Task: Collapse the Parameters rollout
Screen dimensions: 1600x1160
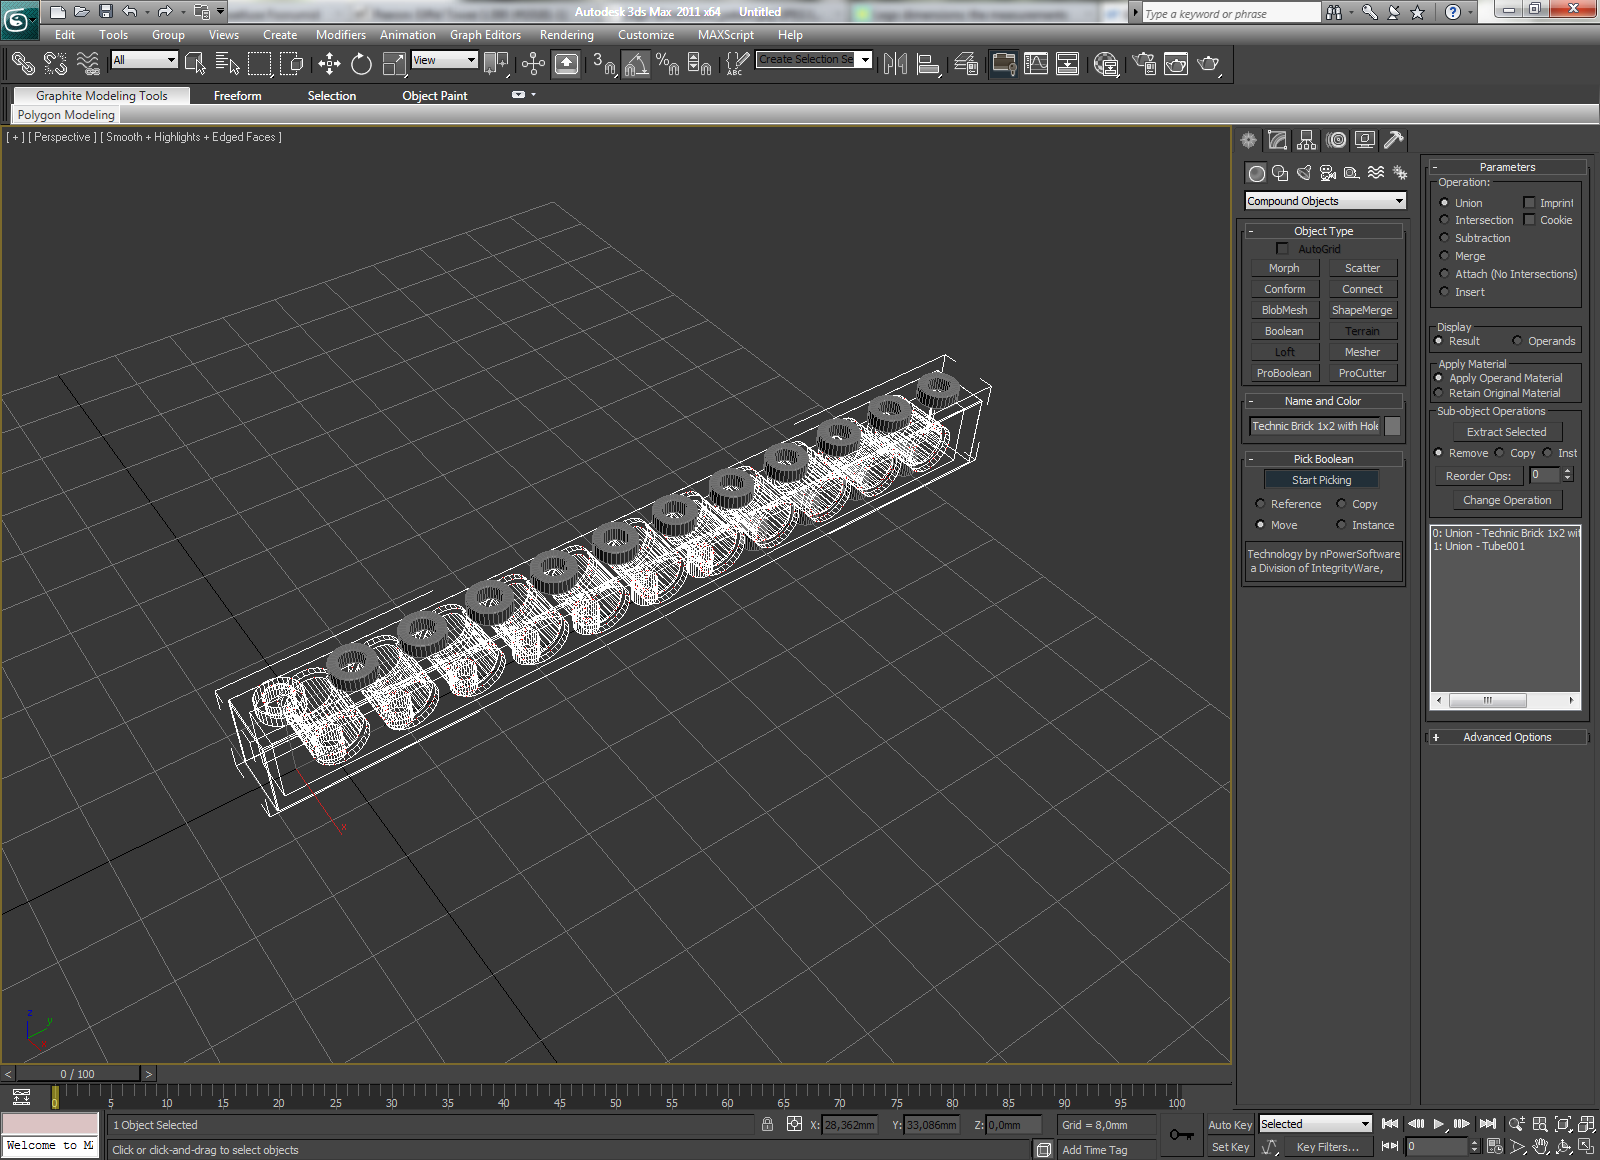Action: click(x=1507, y=167)
